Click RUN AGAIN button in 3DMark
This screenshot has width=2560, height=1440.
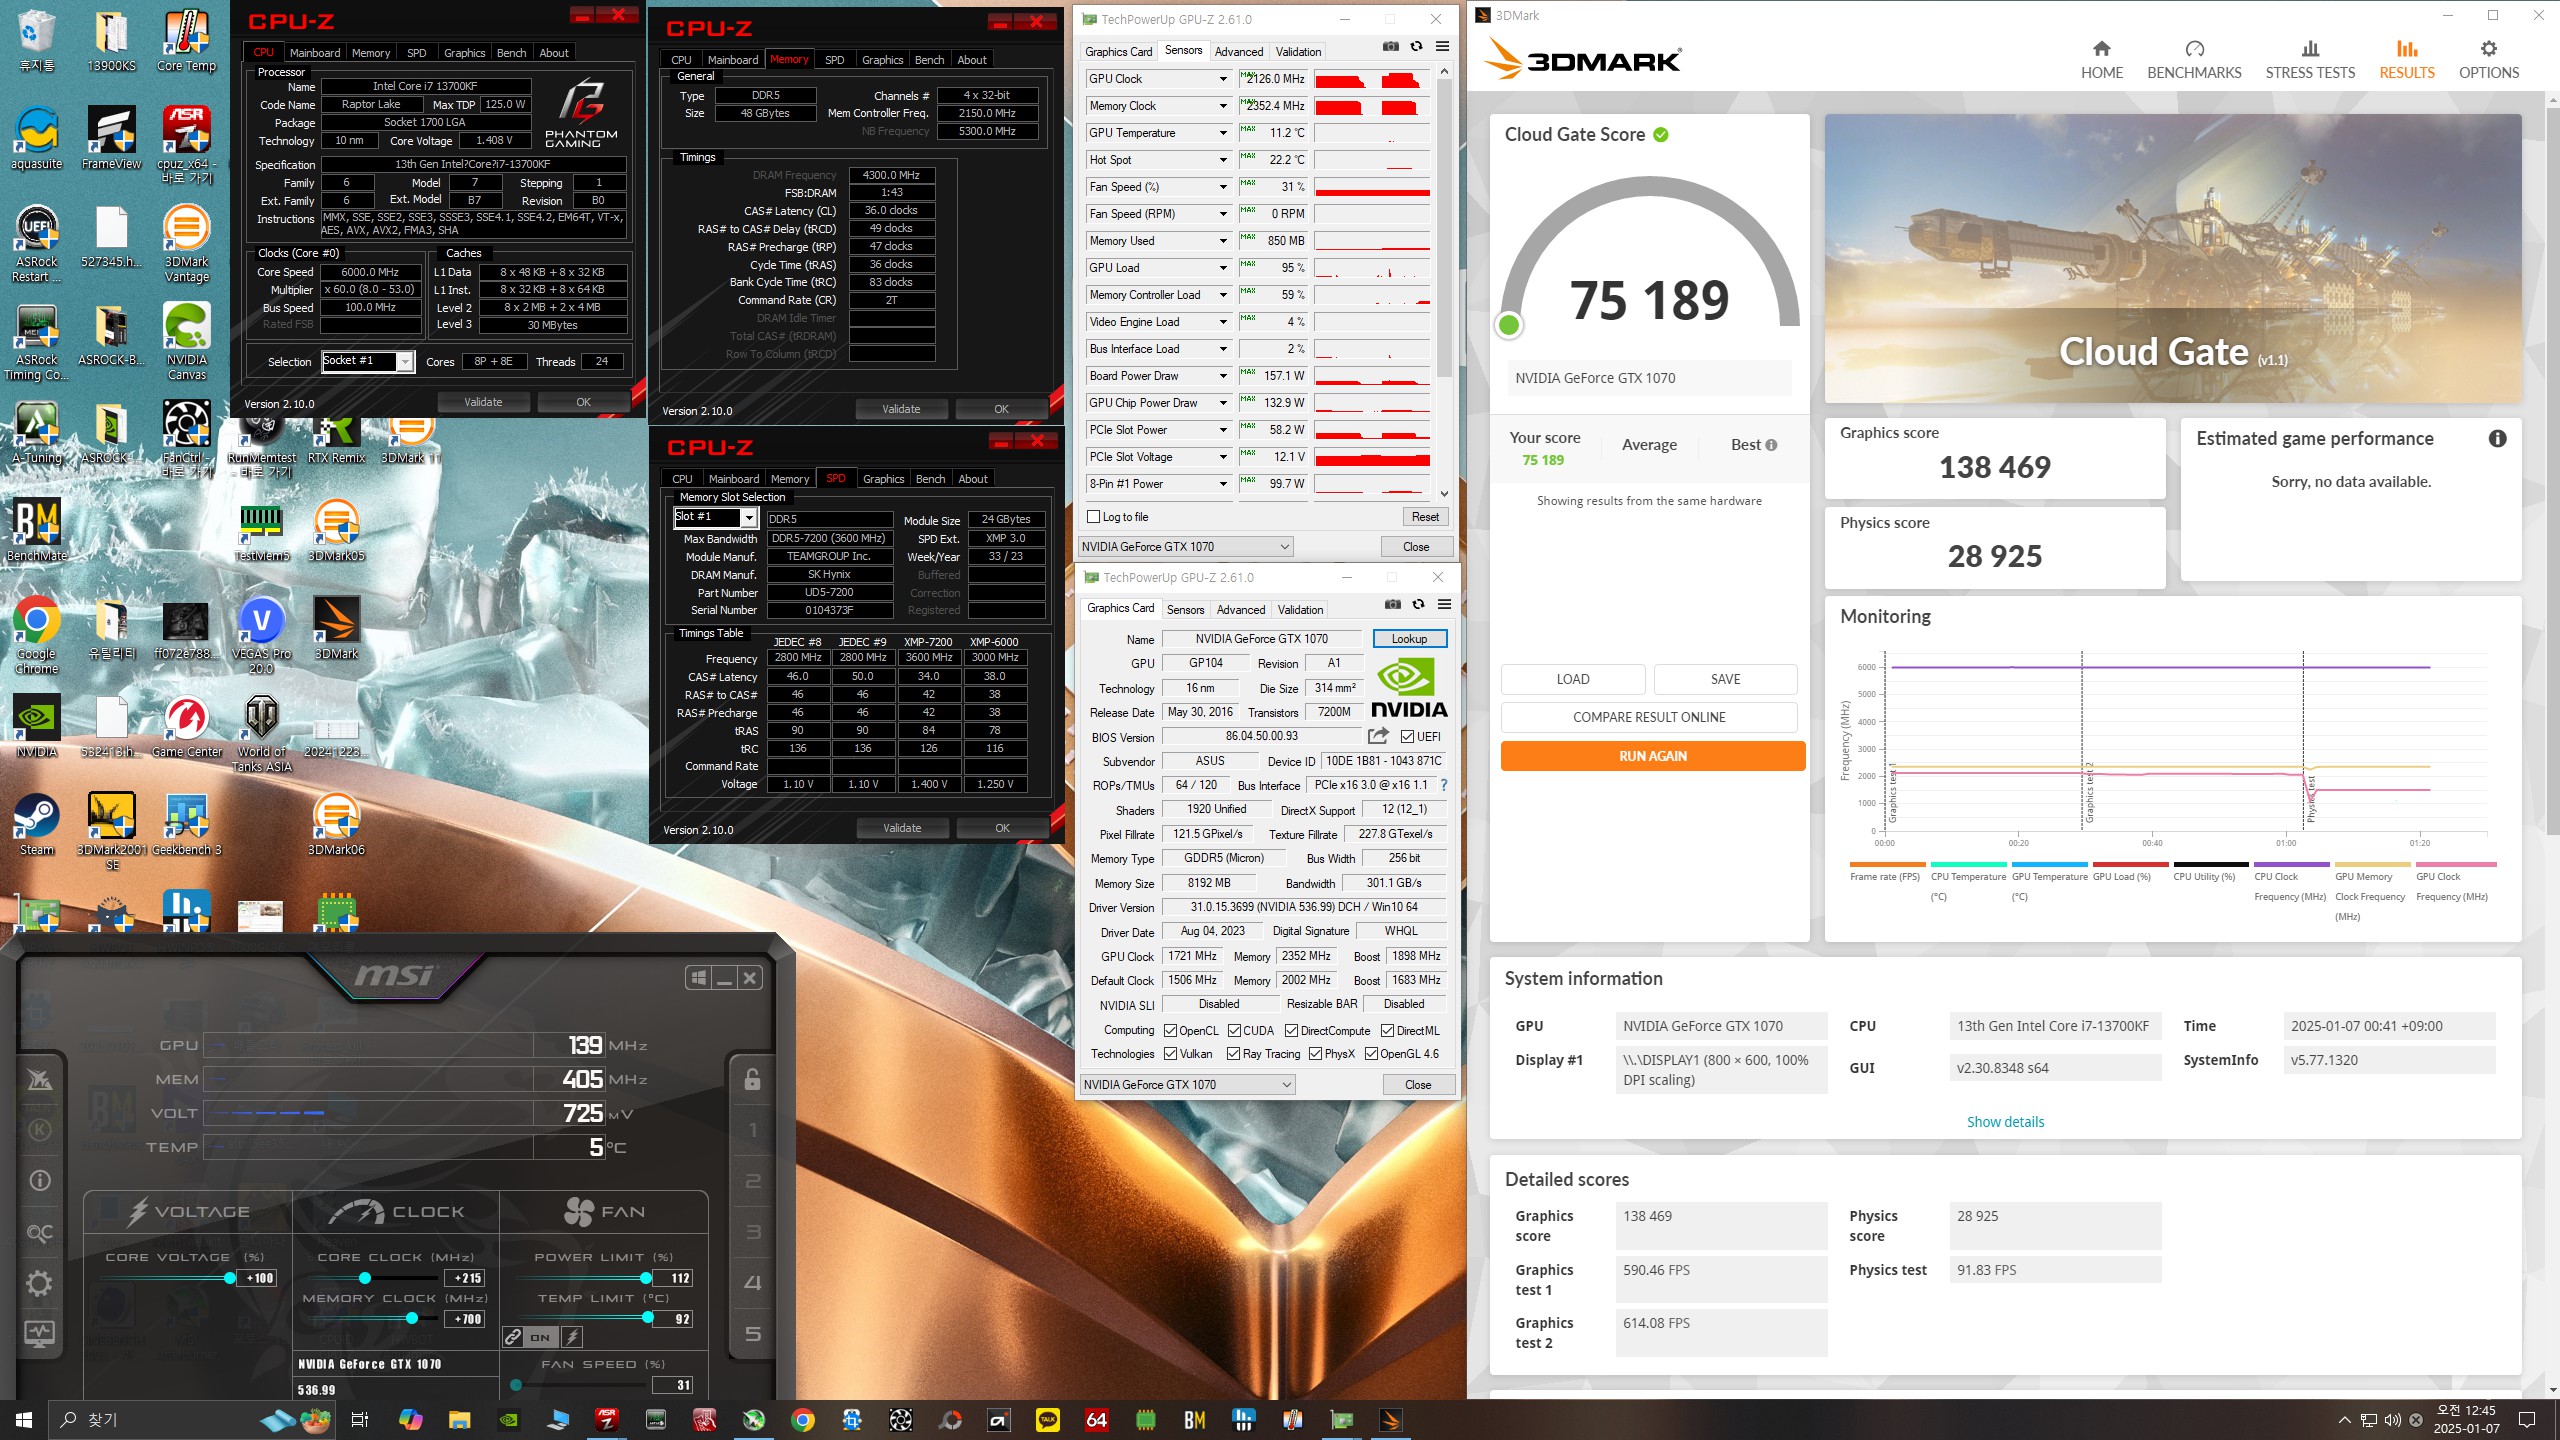click(1652, 756)
